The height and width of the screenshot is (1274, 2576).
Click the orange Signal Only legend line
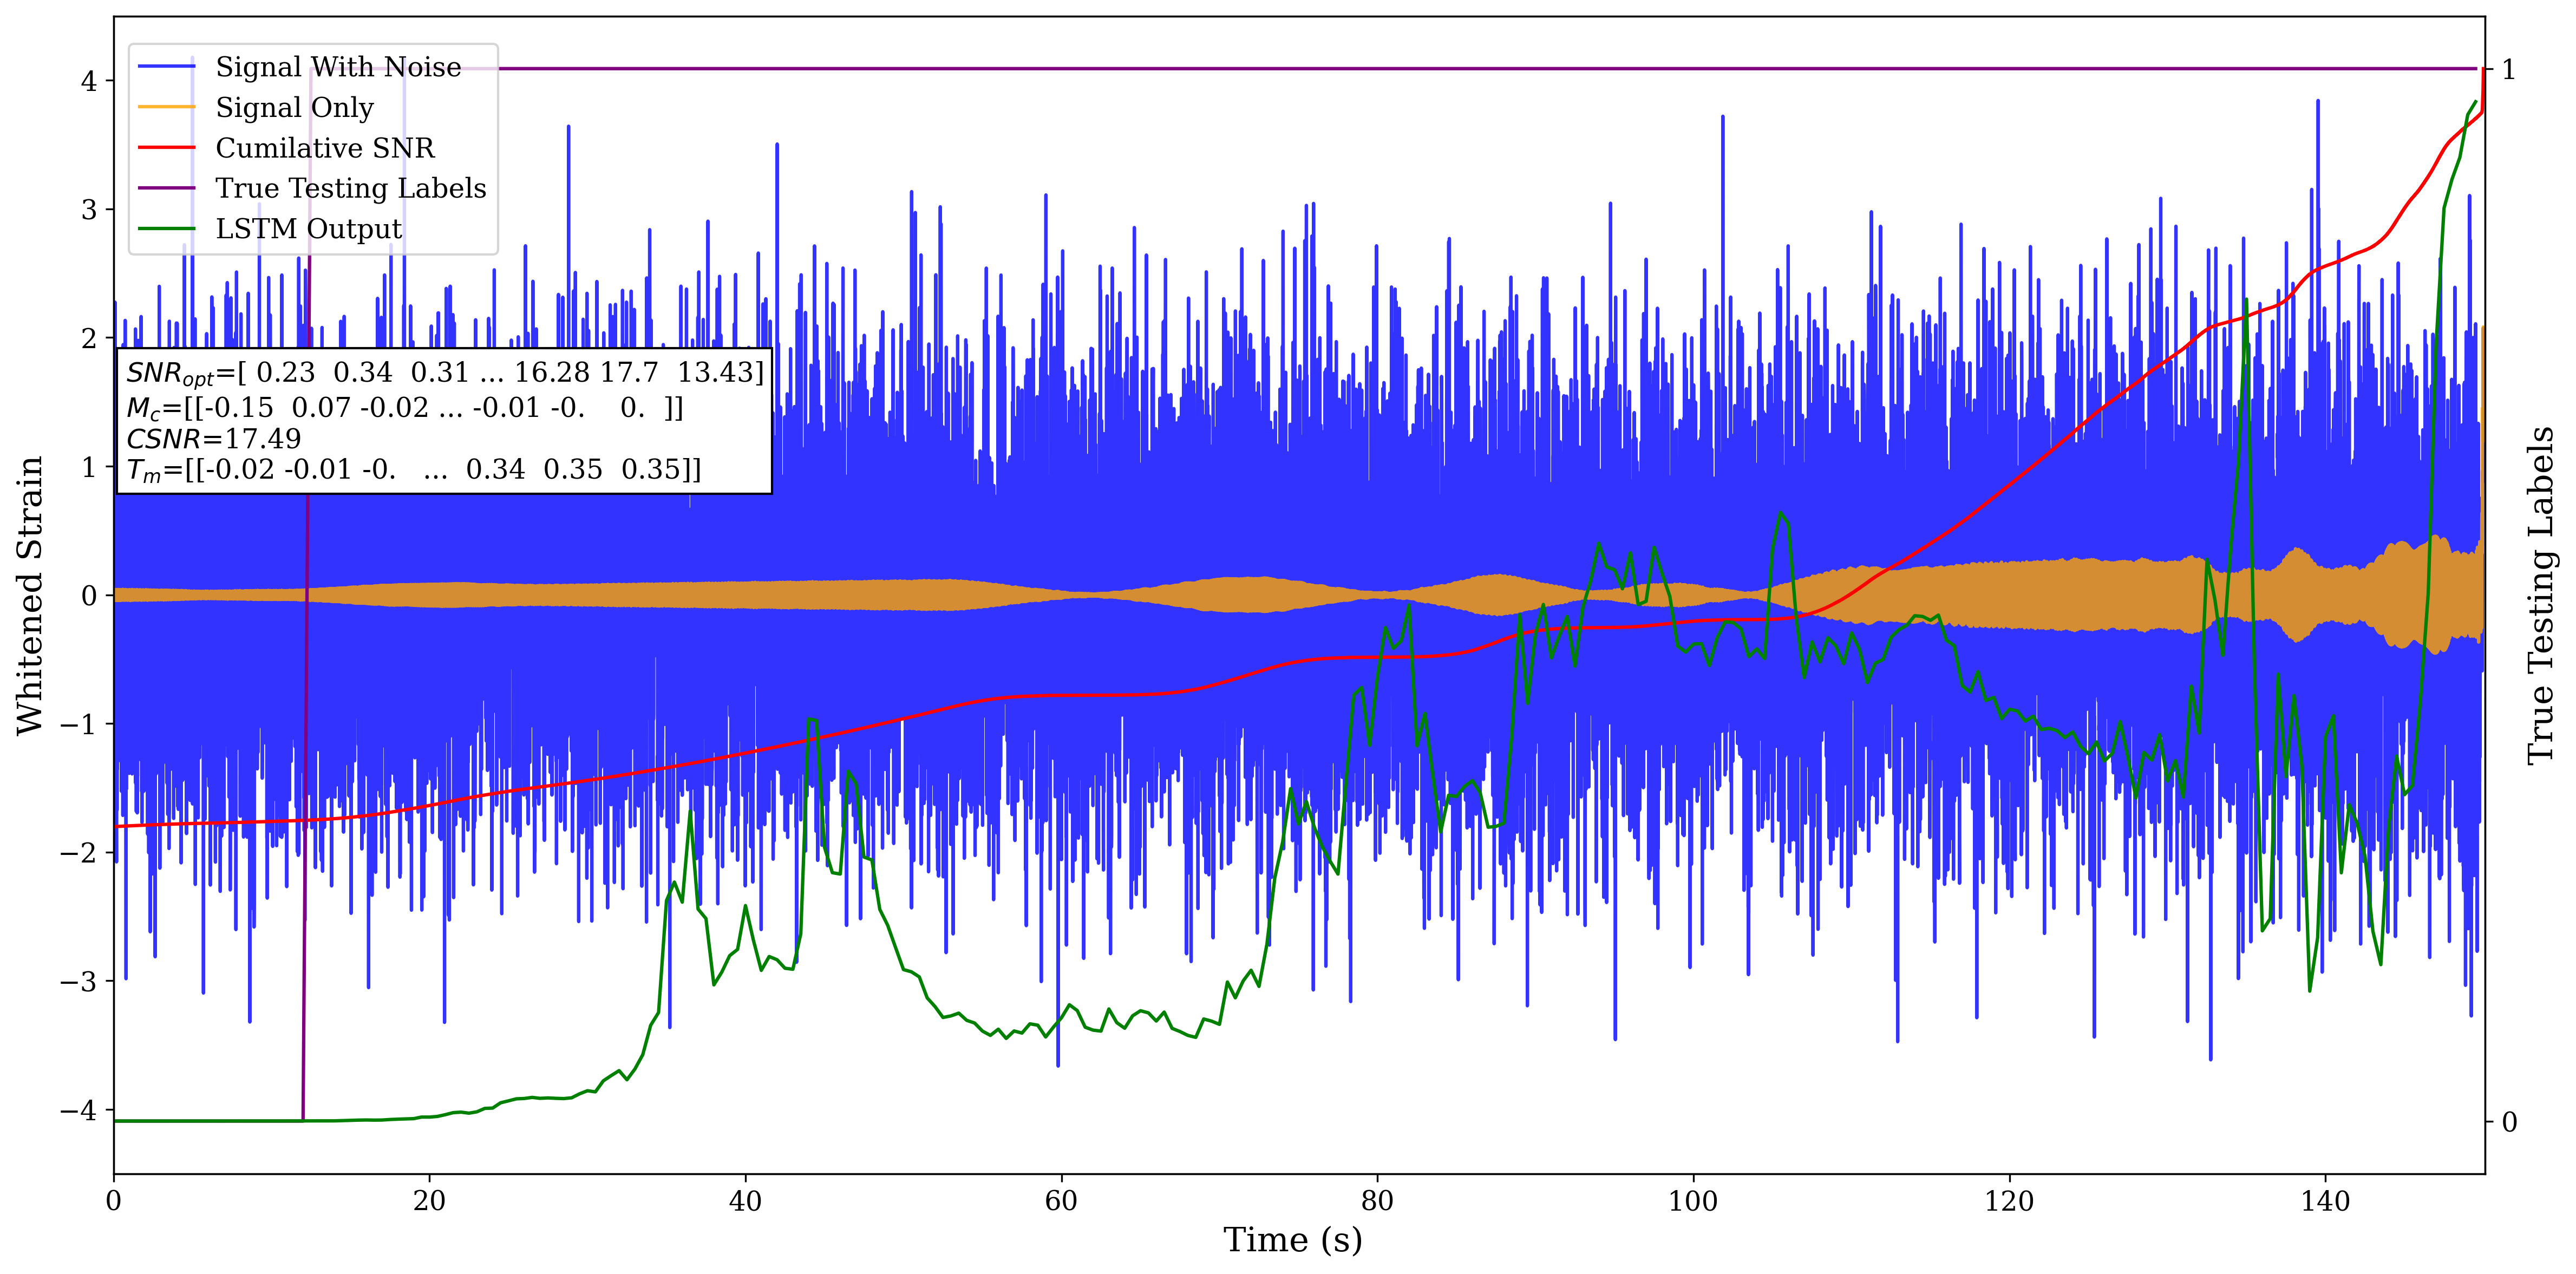click(166, 107)
